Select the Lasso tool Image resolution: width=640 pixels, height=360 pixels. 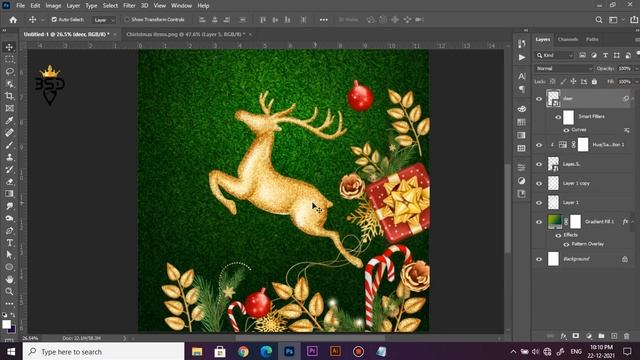click(9, 71)
